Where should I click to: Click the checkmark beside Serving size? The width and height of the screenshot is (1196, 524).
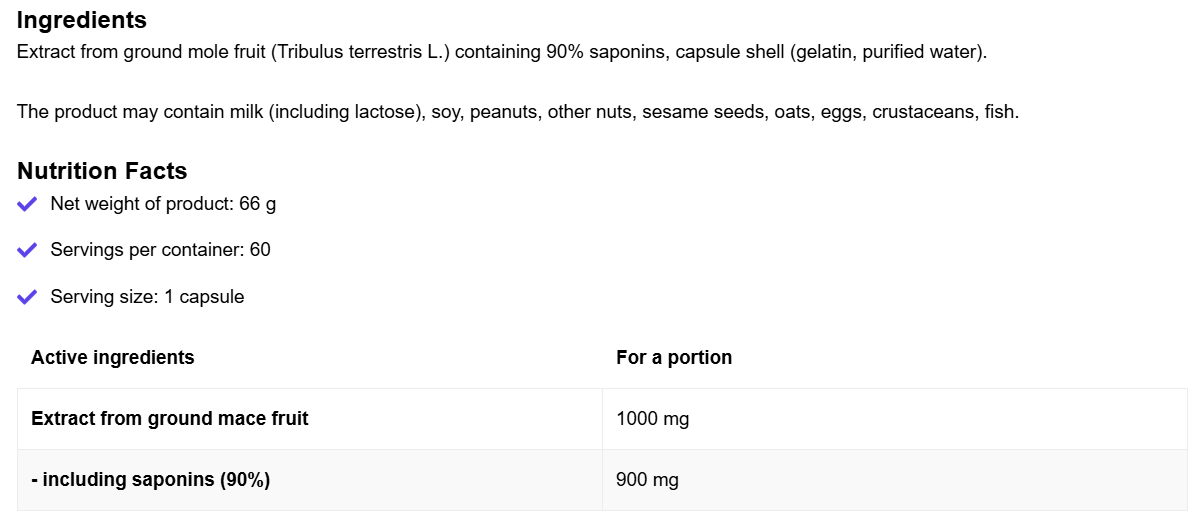27,297
